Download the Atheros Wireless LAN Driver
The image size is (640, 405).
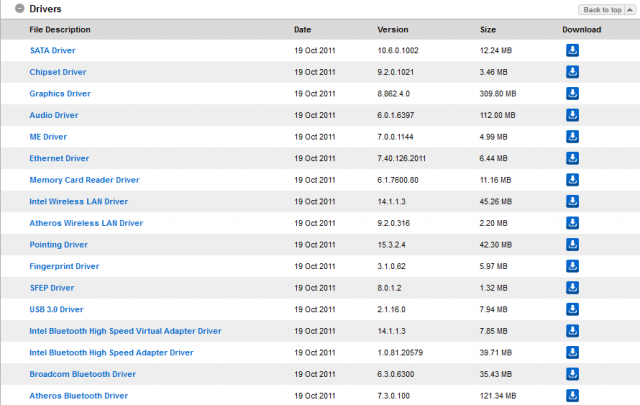click(572, 223)
